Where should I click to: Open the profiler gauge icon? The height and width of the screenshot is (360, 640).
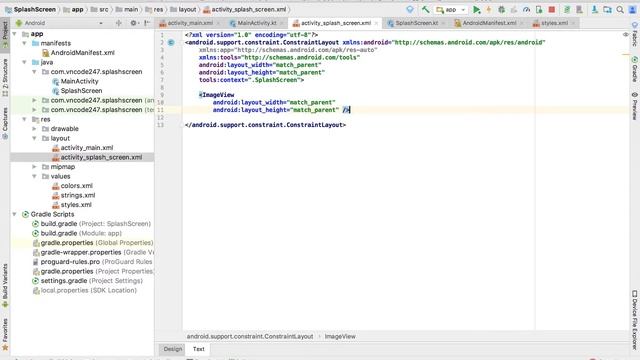527,9
